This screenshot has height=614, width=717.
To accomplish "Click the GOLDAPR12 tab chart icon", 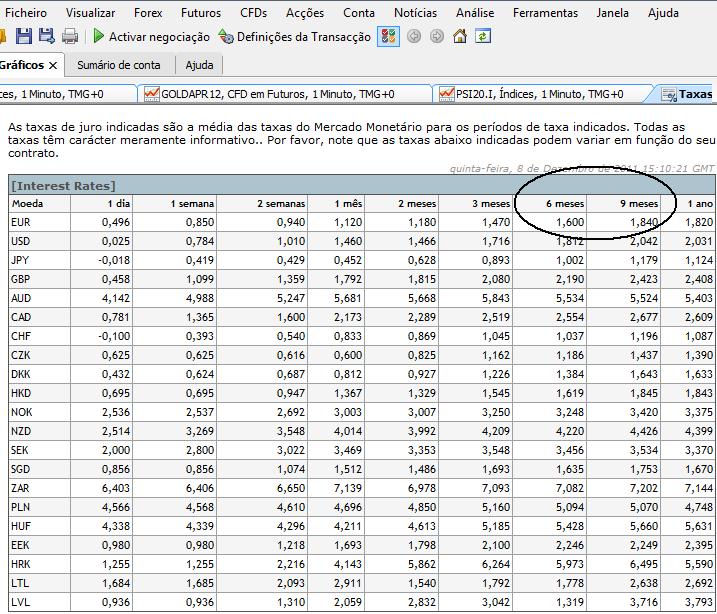I will pos(151,94).
